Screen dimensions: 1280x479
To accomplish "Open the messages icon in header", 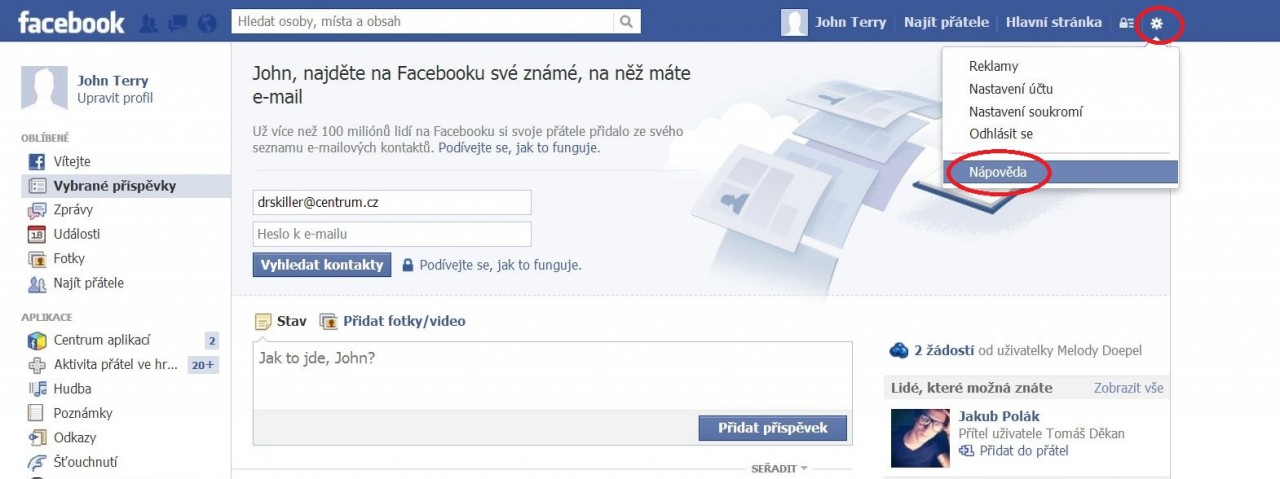I will click(x=177, y=22).
